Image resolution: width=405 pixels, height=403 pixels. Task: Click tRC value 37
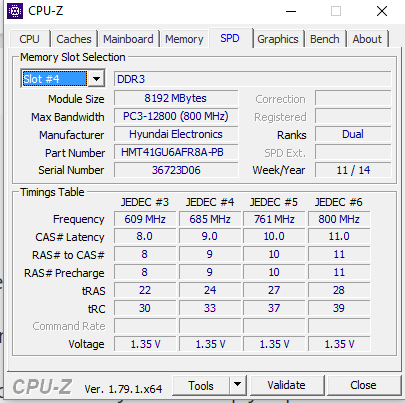274,308
